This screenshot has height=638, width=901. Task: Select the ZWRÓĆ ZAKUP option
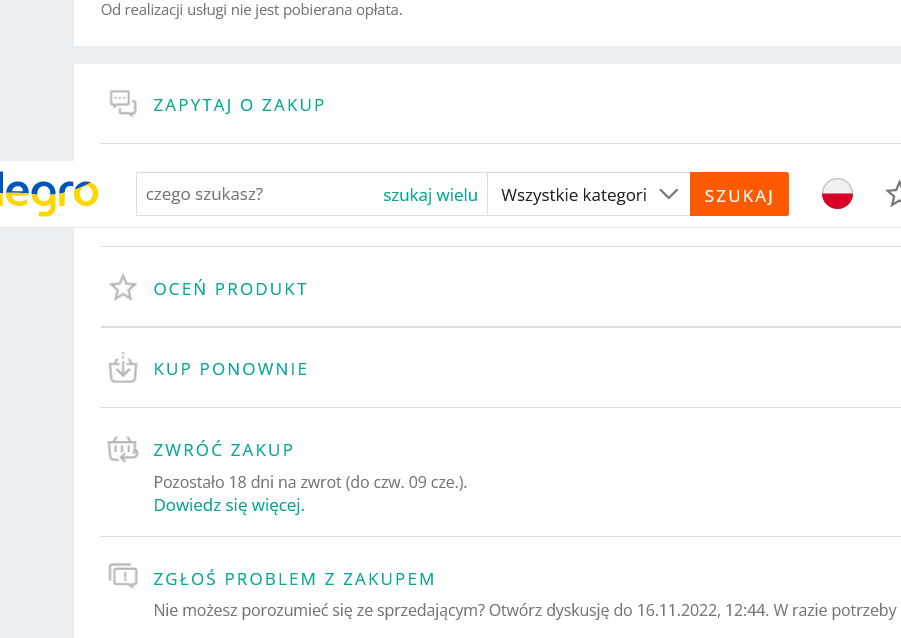[x=223, y=450]
